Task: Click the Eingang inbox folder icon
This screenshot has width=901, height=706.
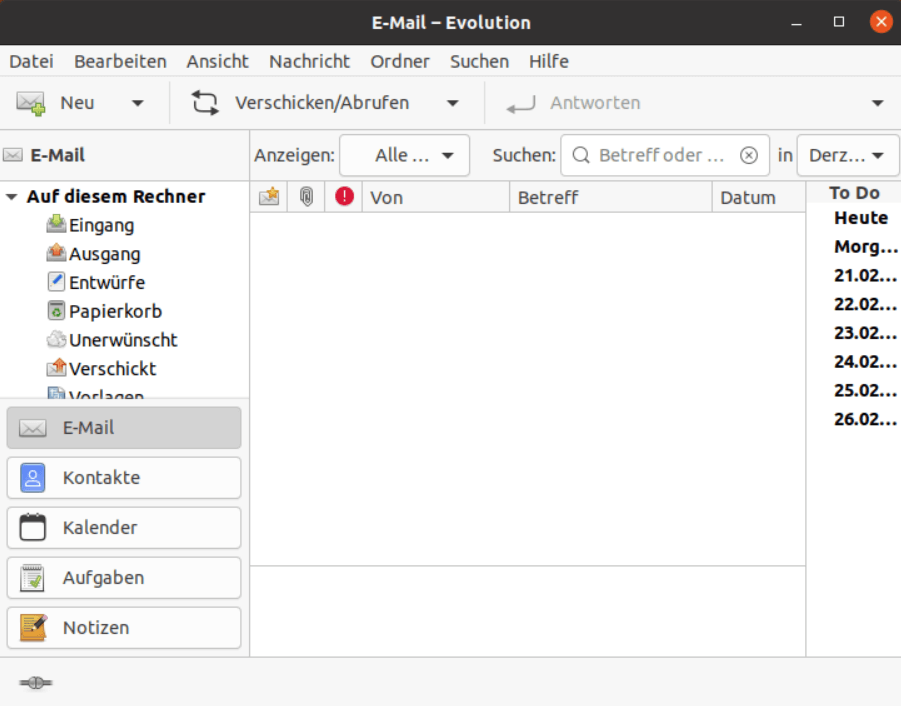Action: pyautogui.click(x=56, y=225)
